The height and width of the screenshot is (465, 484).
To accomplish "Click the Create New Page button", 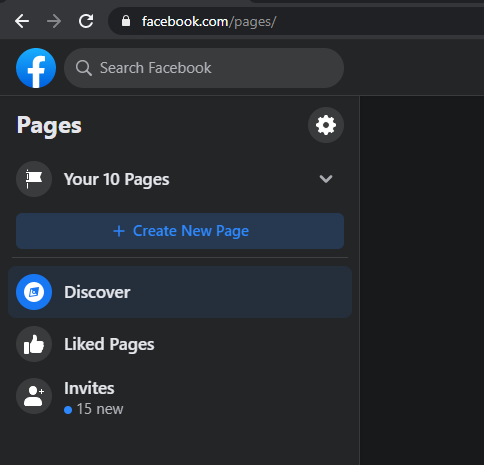I will [x=180, y=231].
